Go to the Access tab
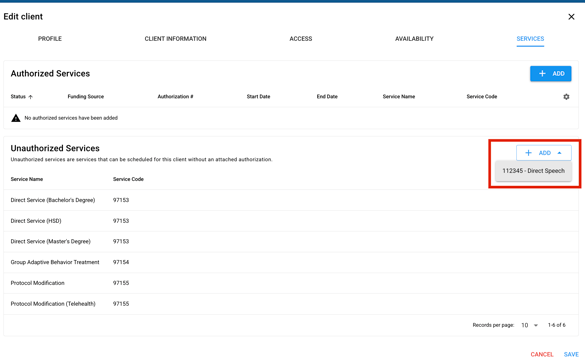The width and height of the screenshot is (585, 364). 301,39
